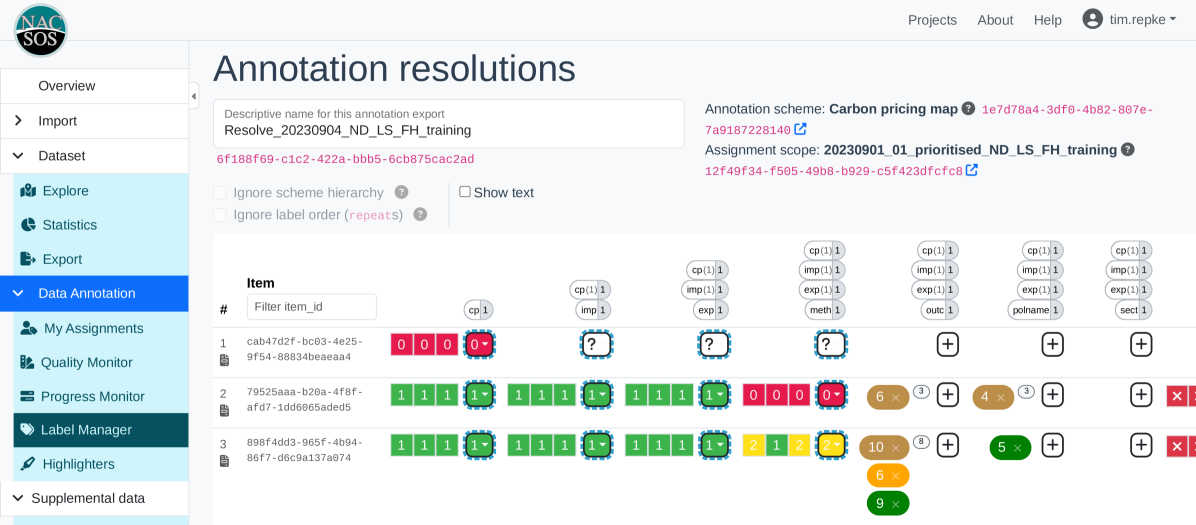
Task: Expand the Import sidebar section
Action: click(x=94, y=121)
